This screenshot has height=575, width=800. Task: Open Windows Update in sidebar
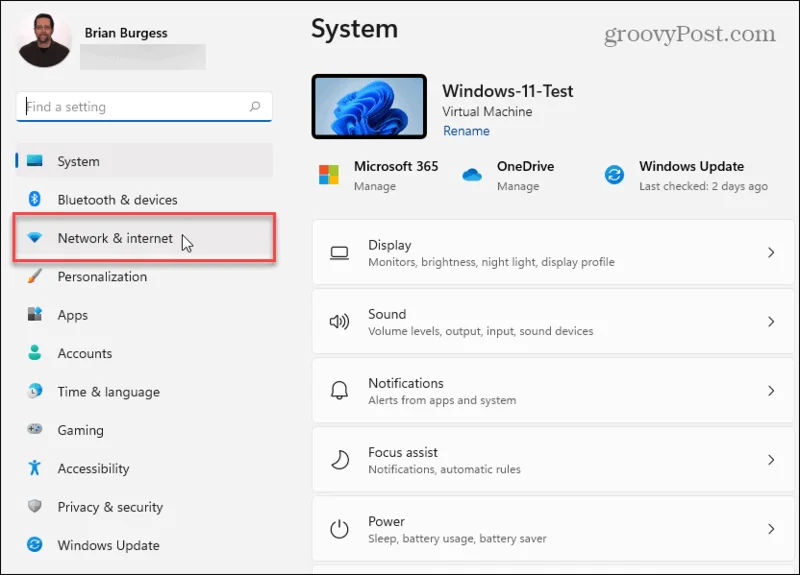coord(144,545)
